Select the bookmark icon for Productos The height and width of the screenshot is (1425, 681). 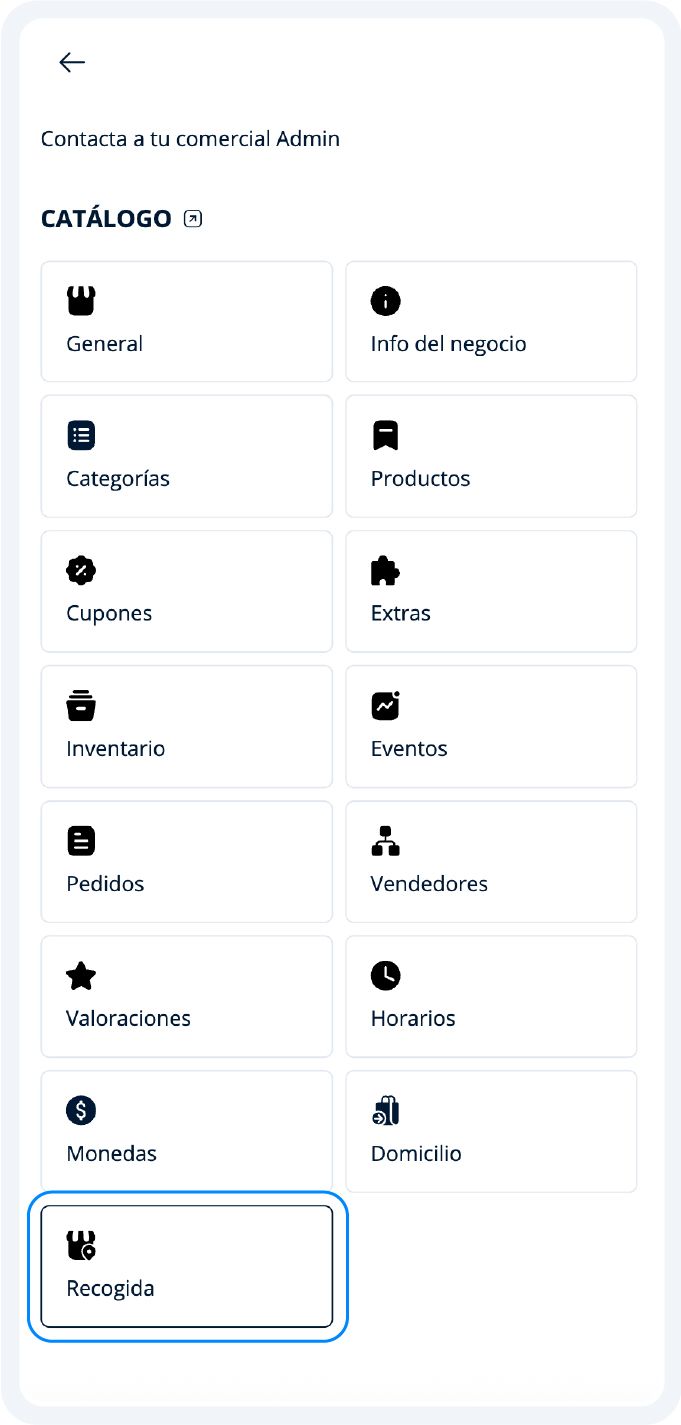click(x=385, y=435)
